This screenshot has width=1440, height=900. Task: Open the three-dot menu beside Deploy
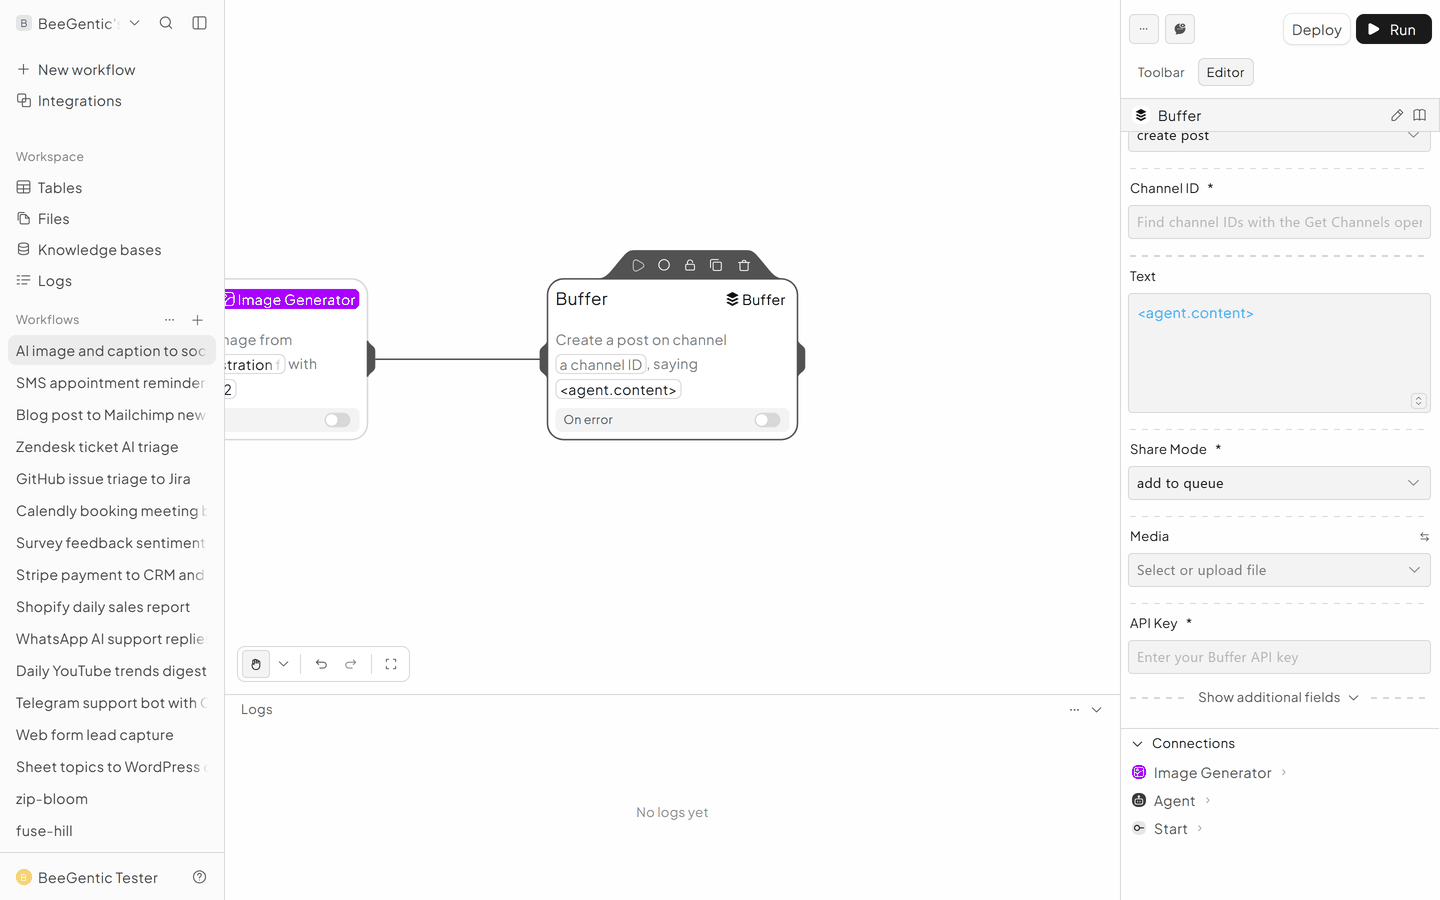(1144, 29)
